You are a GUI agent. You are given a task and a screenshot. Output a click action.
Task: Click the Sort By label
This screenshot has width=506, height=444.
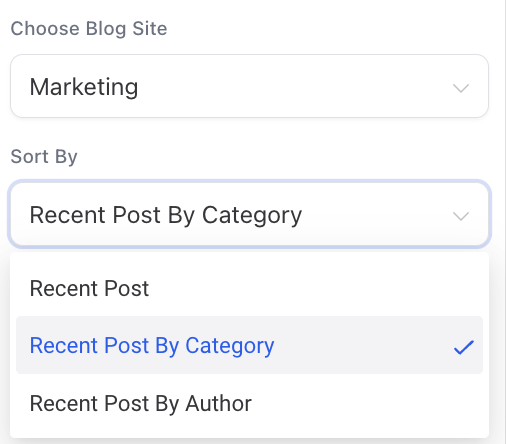44,157
